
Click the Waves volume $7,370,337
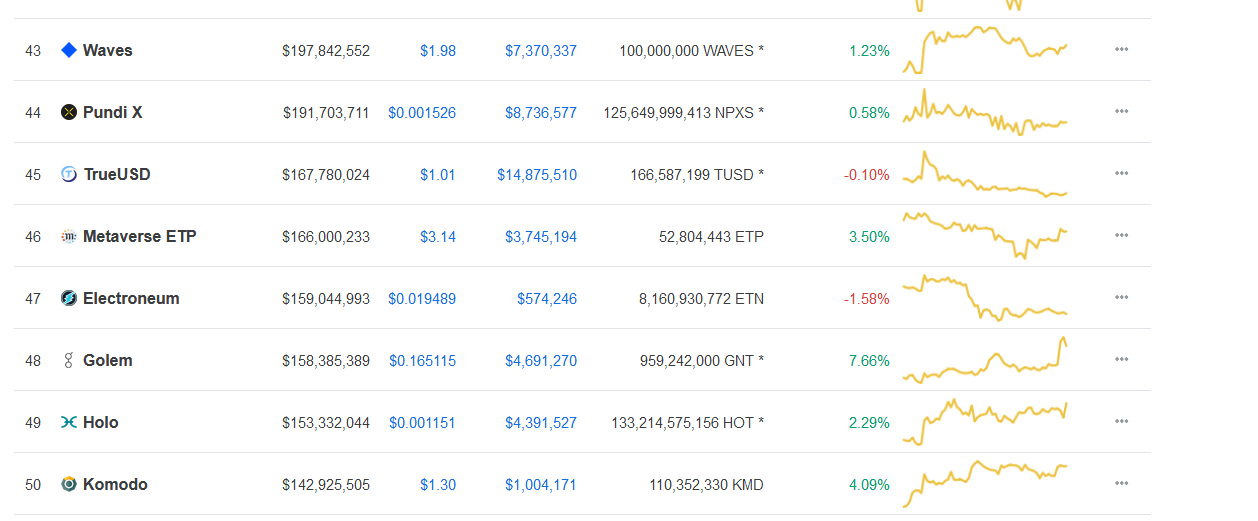click(x=541, y=50)
